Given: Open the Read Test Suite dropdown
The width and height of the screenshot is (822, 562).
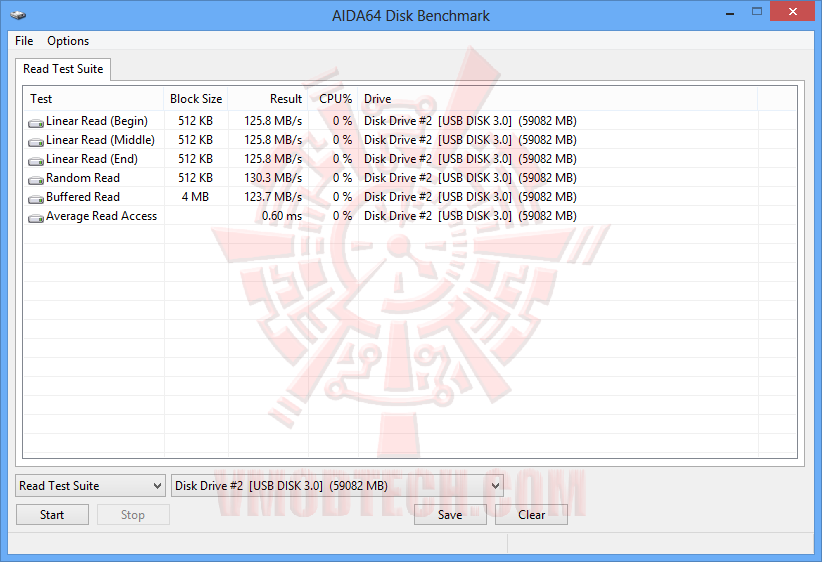Looking at the screenshot, I should 91,486.
